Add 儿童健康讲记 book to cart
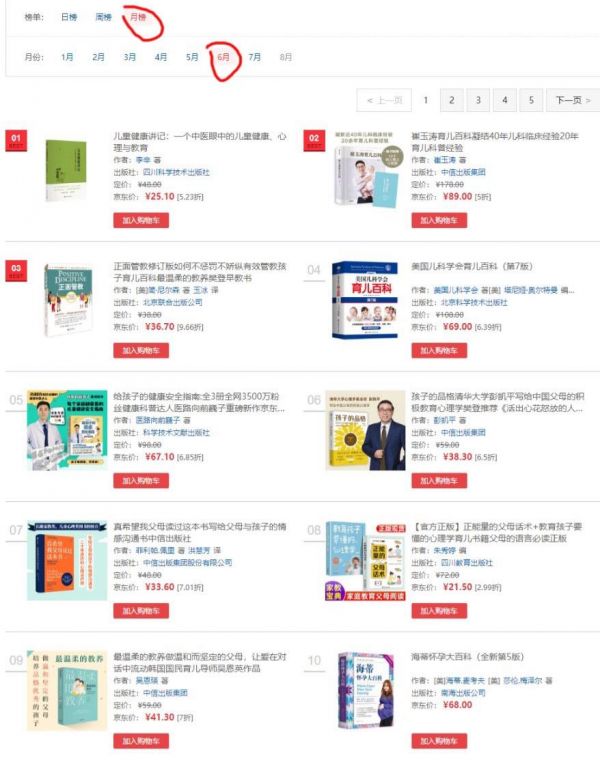 [x=141, y=221]
